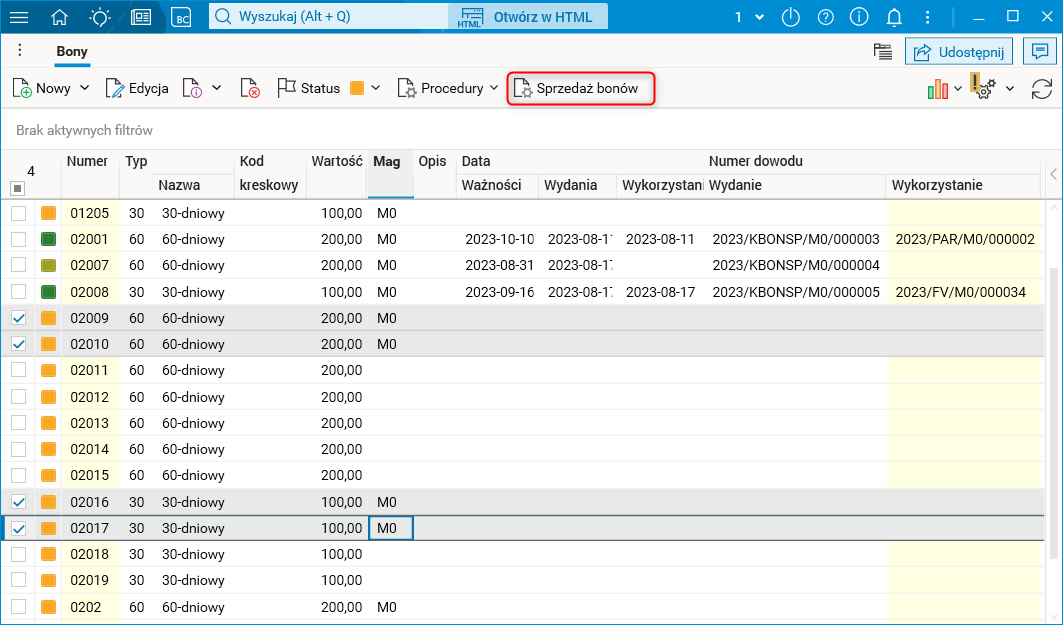Open the Status color dropdown arrow

tap(376, 88)
